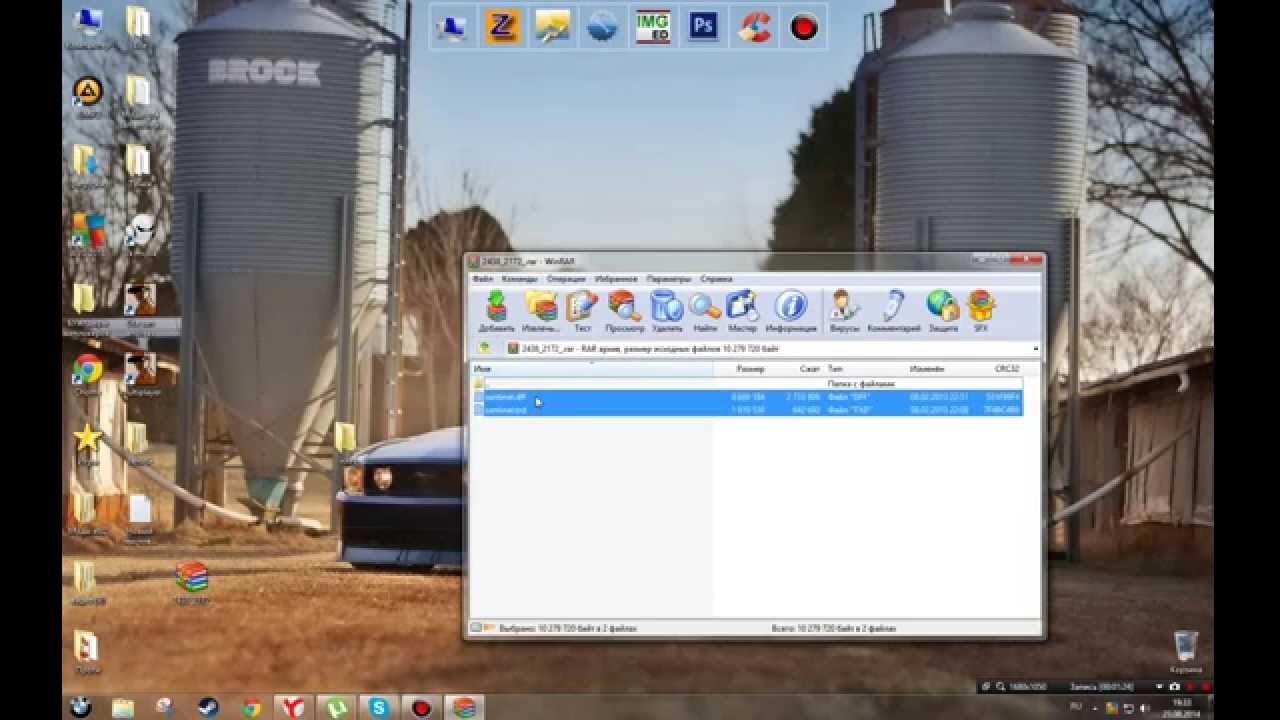Launch Photoshop from the top dock

(x=703, y=27)
